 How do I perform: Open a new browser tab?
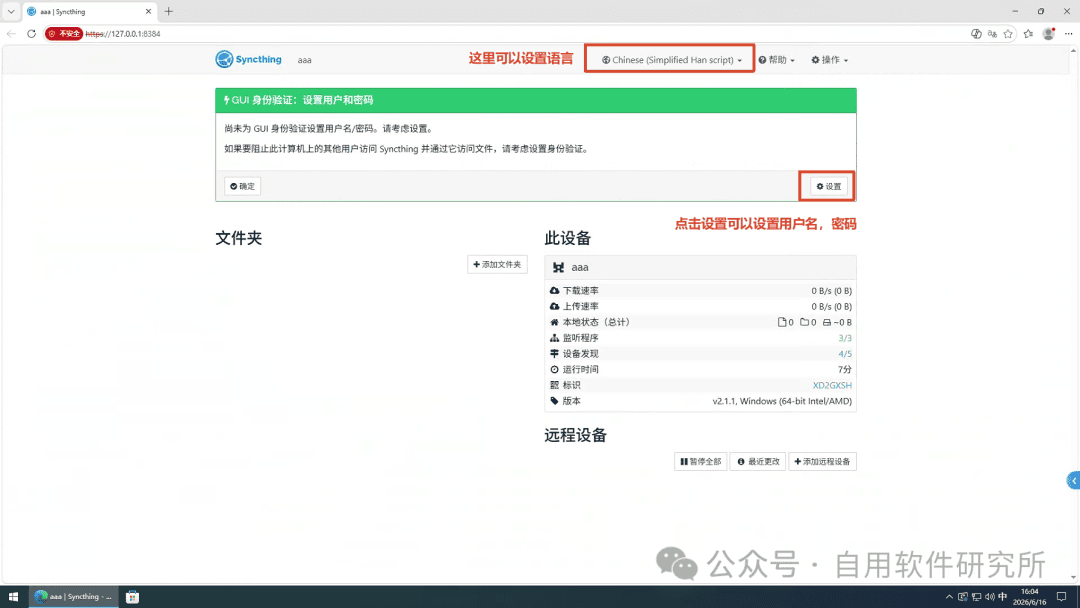[169, 12]
